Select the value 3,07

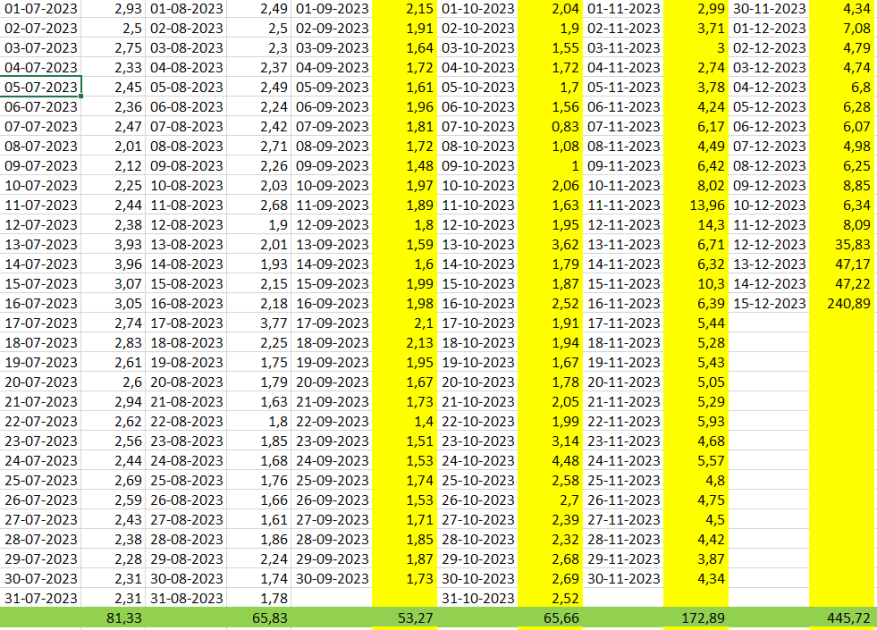click(x=128, y=284)
